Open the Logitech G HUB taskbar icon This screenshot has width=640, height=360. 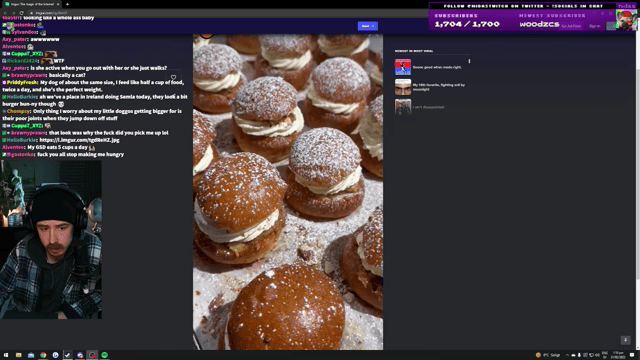(56, 355)
